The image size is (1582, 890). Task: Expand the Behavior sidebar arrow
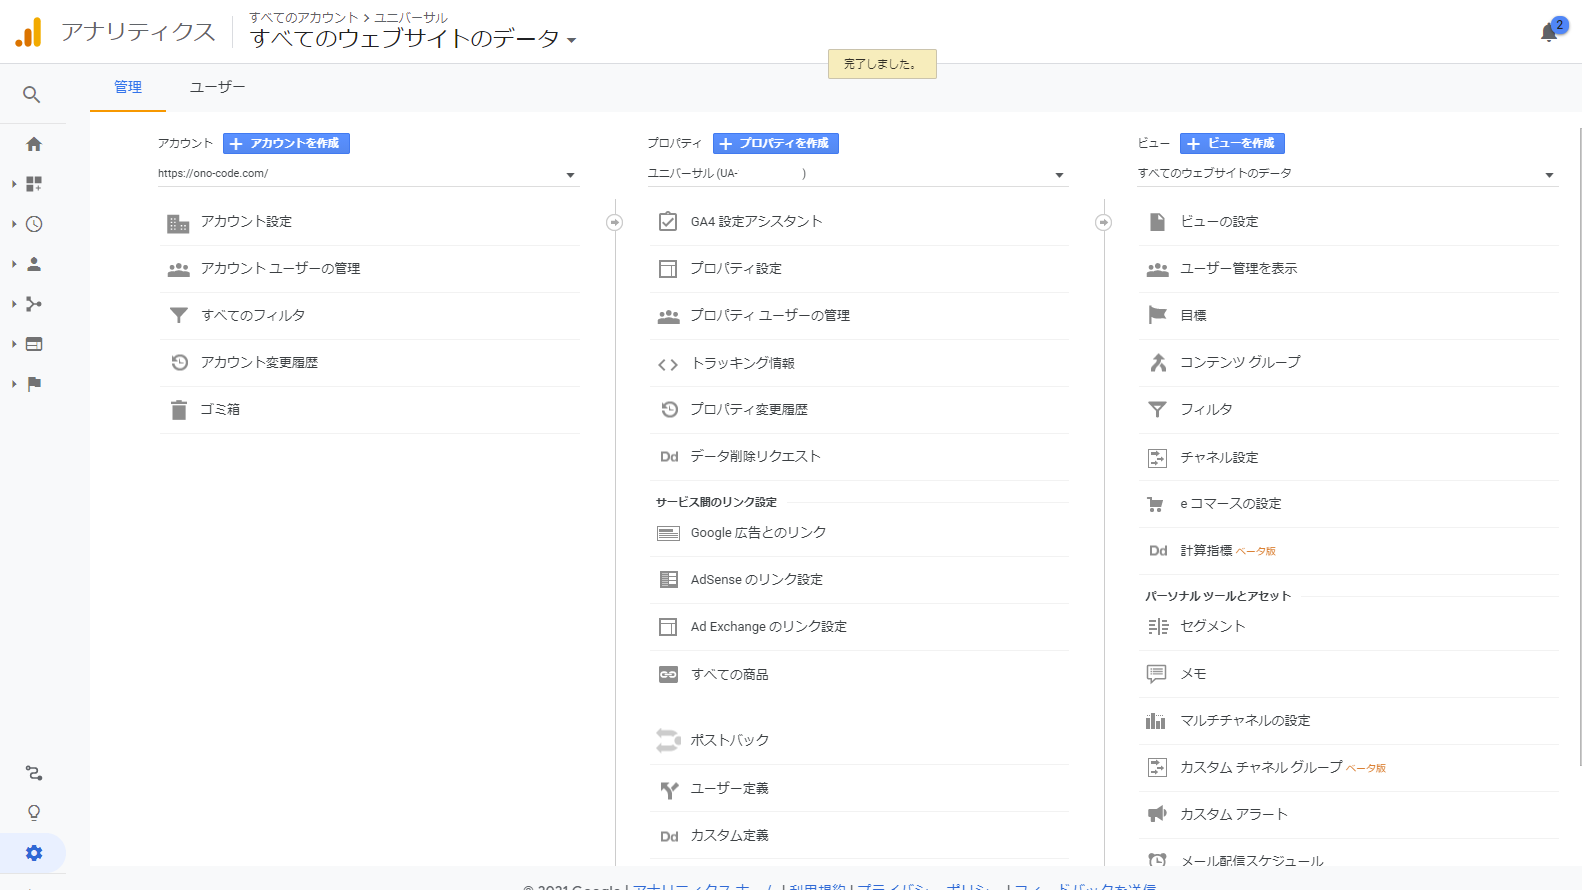[14, 344]
